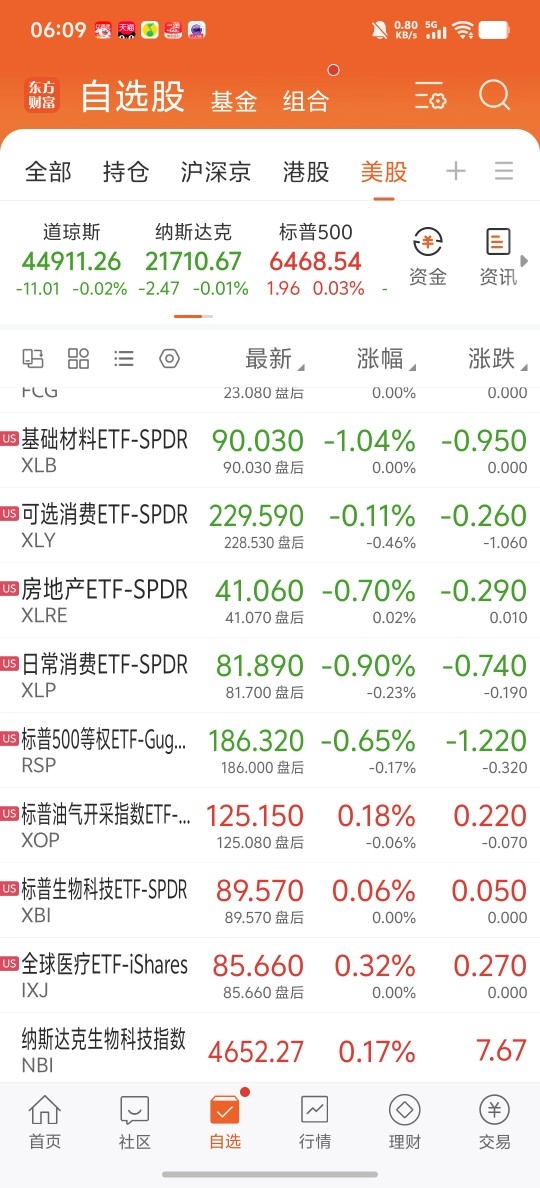Image resolution: width=540 pixels, height=1188 pixels.
Task: Open group management hamburger icon
Action: click(504, 171)
